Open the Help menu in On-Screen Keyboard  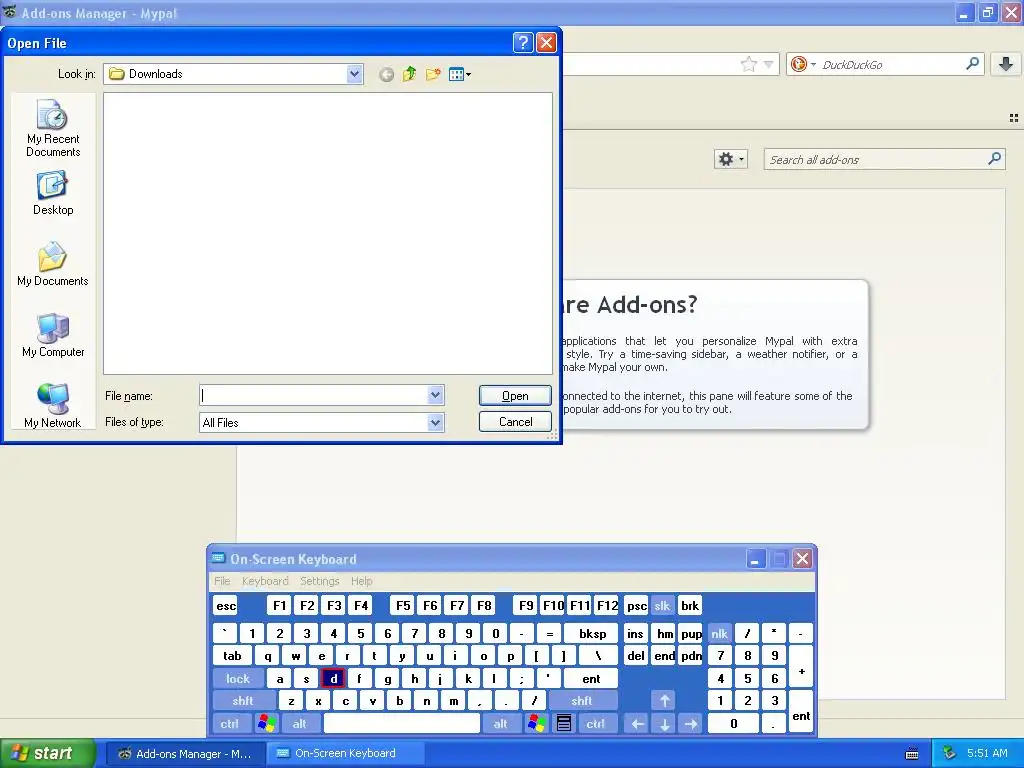[362, 581]
